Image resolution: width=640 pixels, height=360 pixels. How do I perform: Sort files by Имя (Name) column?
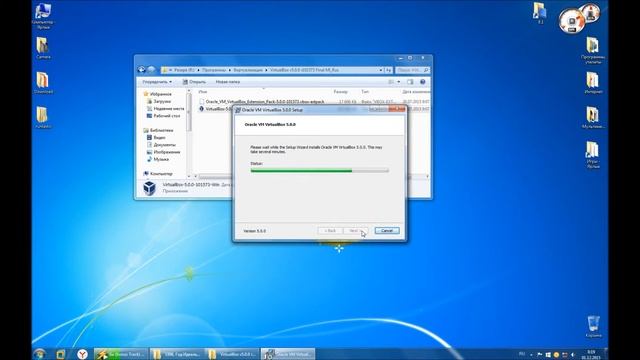coord(203,92)
